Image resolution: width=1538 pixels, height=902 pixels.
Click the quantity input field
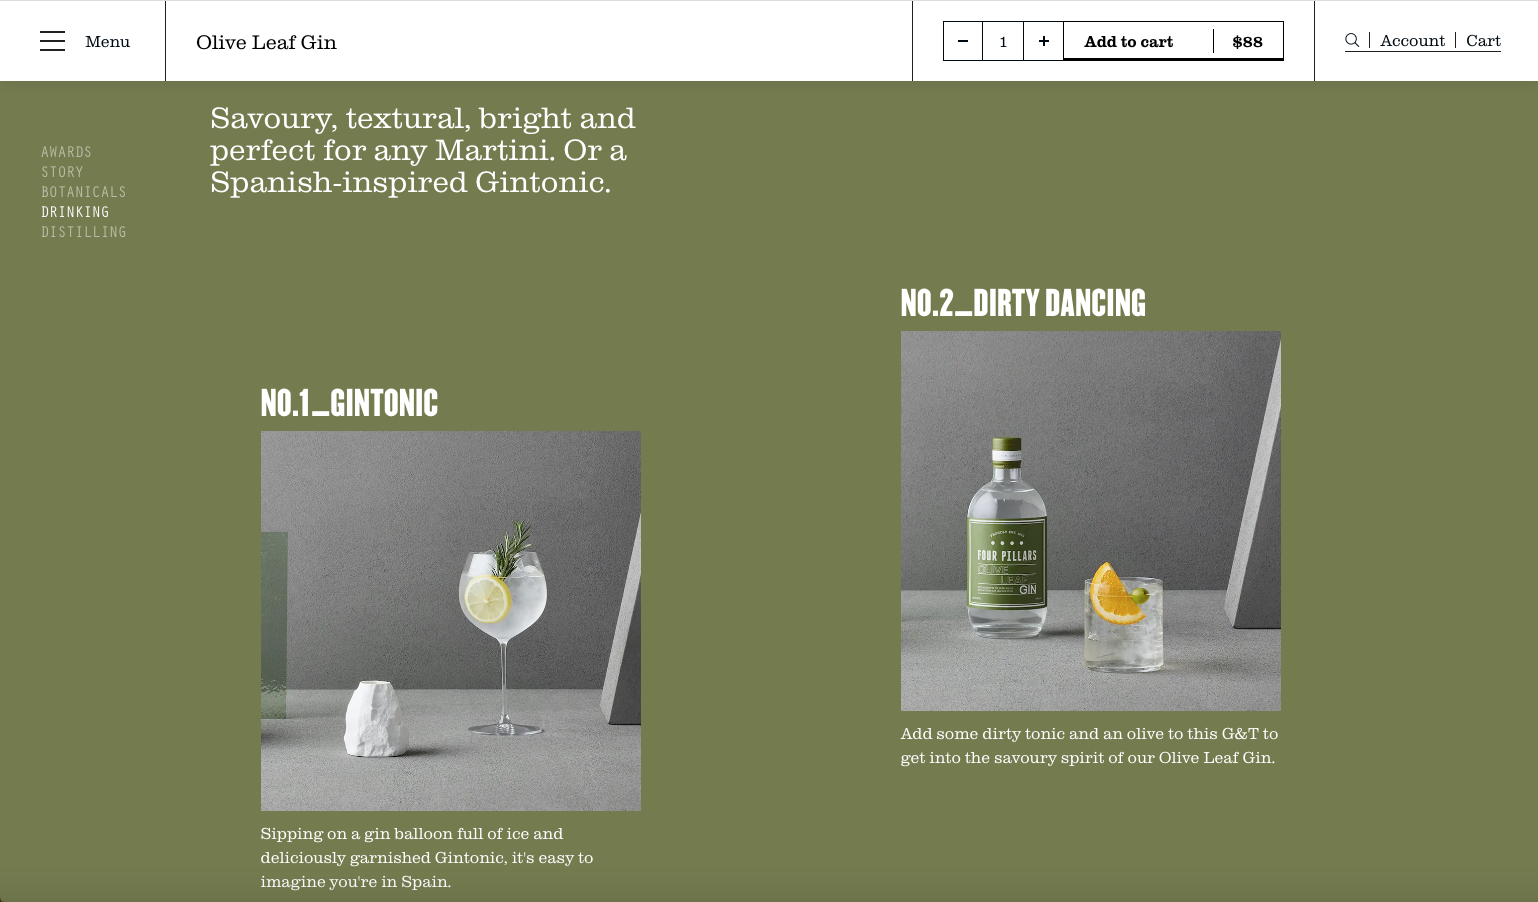coord(1003,41)
